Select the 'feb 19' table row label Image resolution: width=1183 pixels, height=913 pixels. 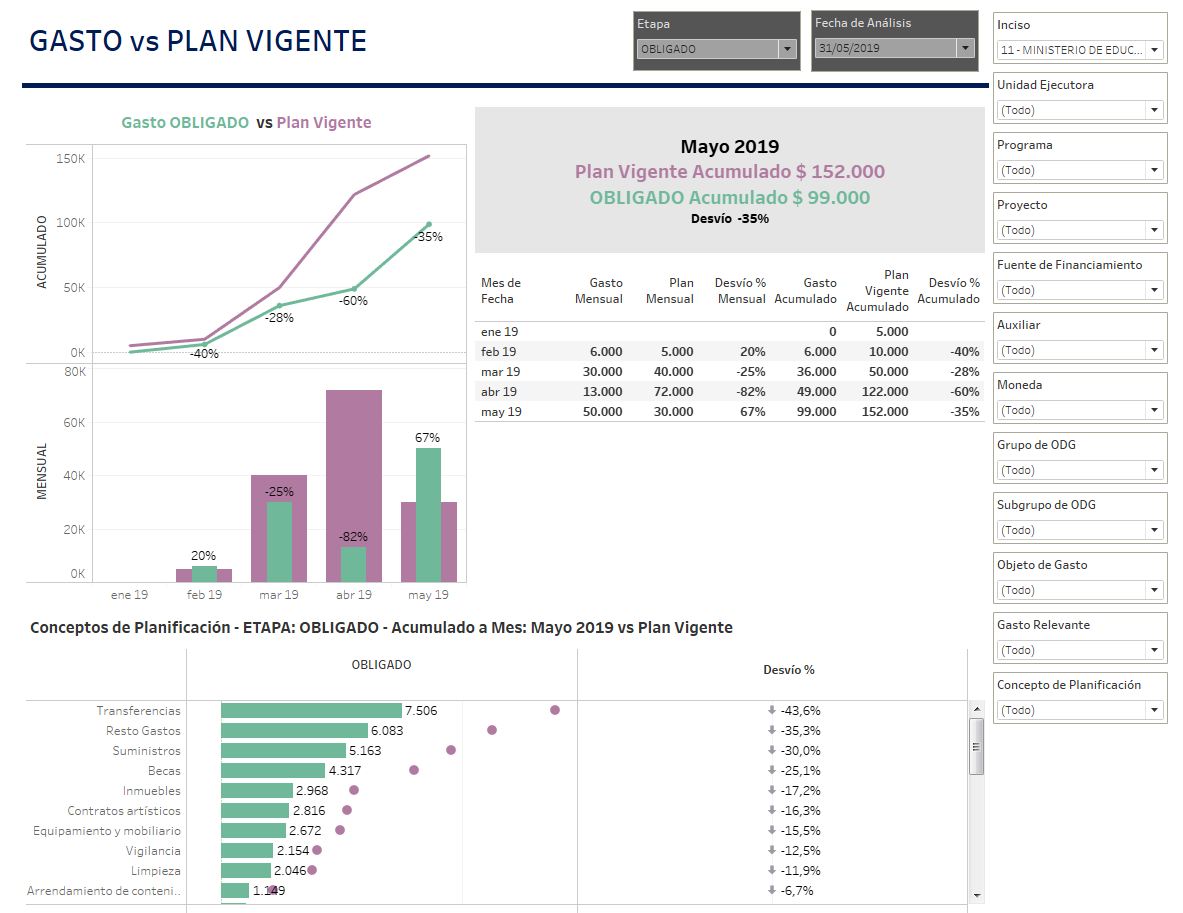(x=499, y=352)
